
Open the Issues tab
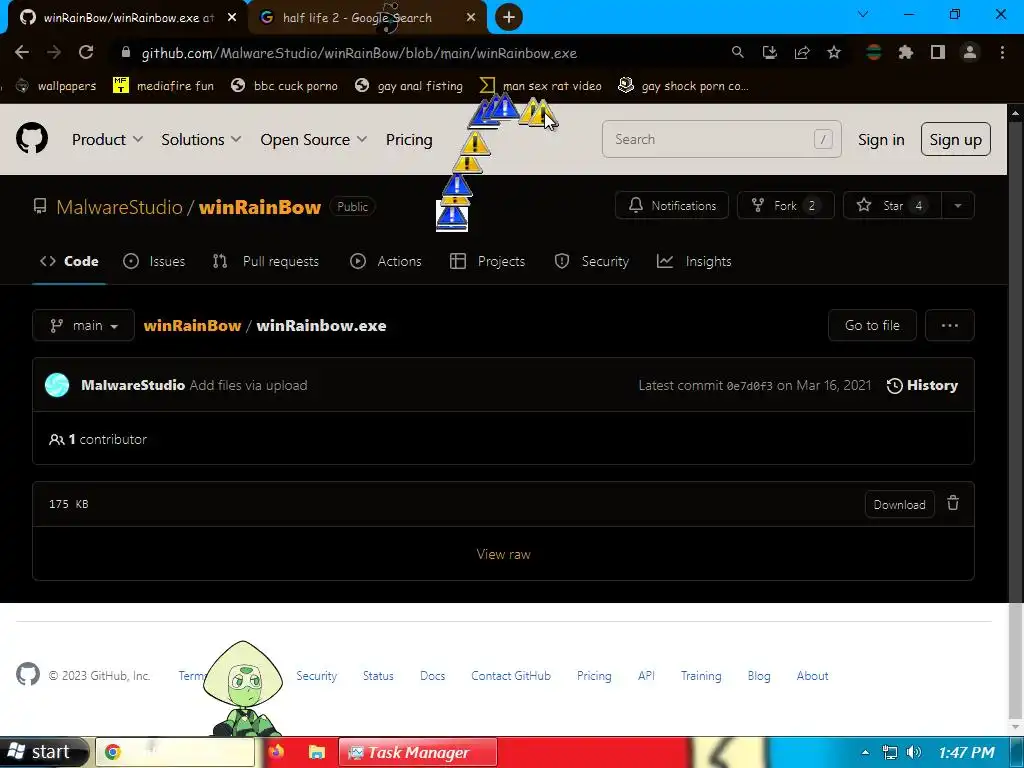tap(154, 261)
